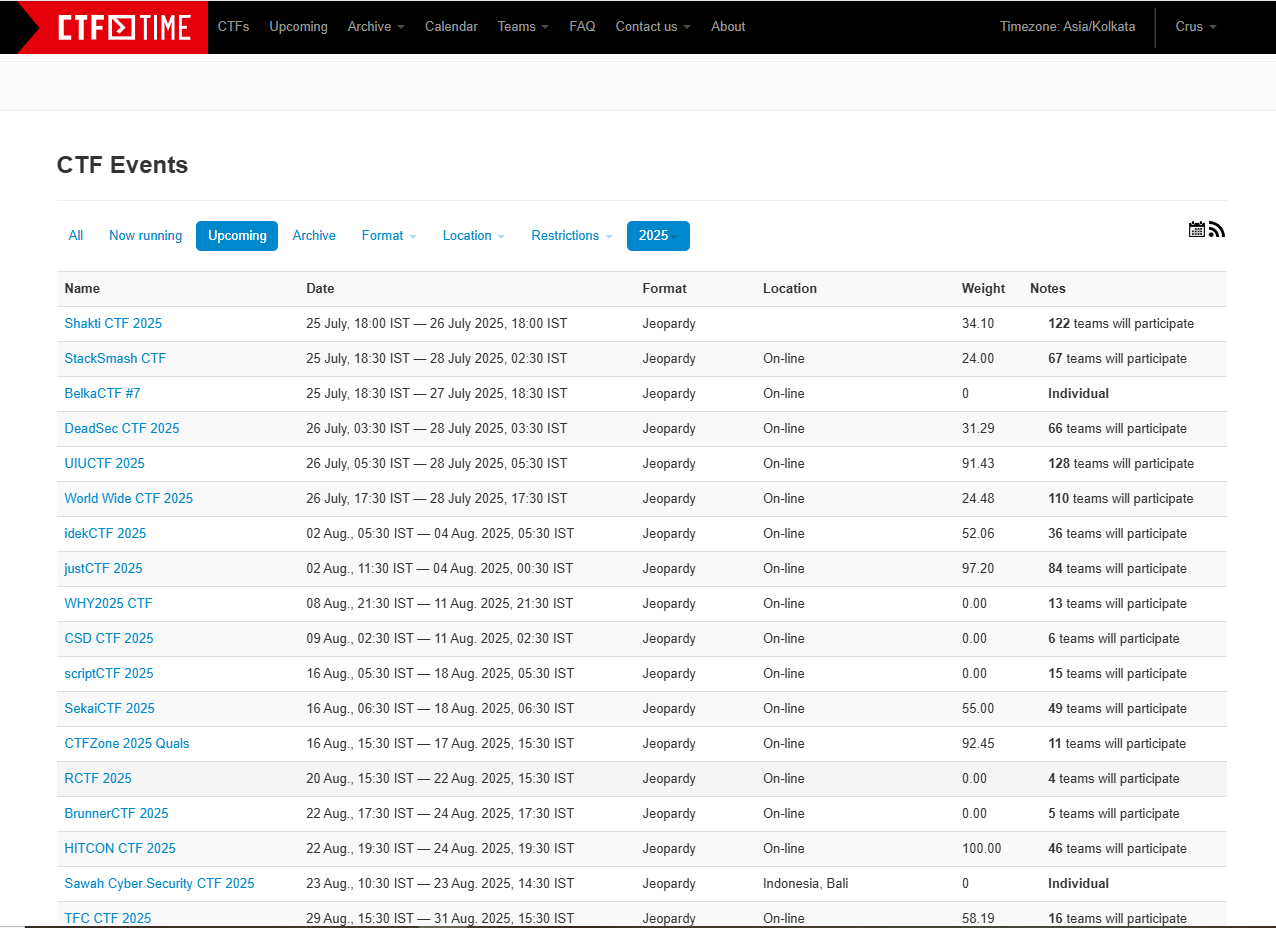
Task: Switch to the Now running tab
Action: [145, 236]
